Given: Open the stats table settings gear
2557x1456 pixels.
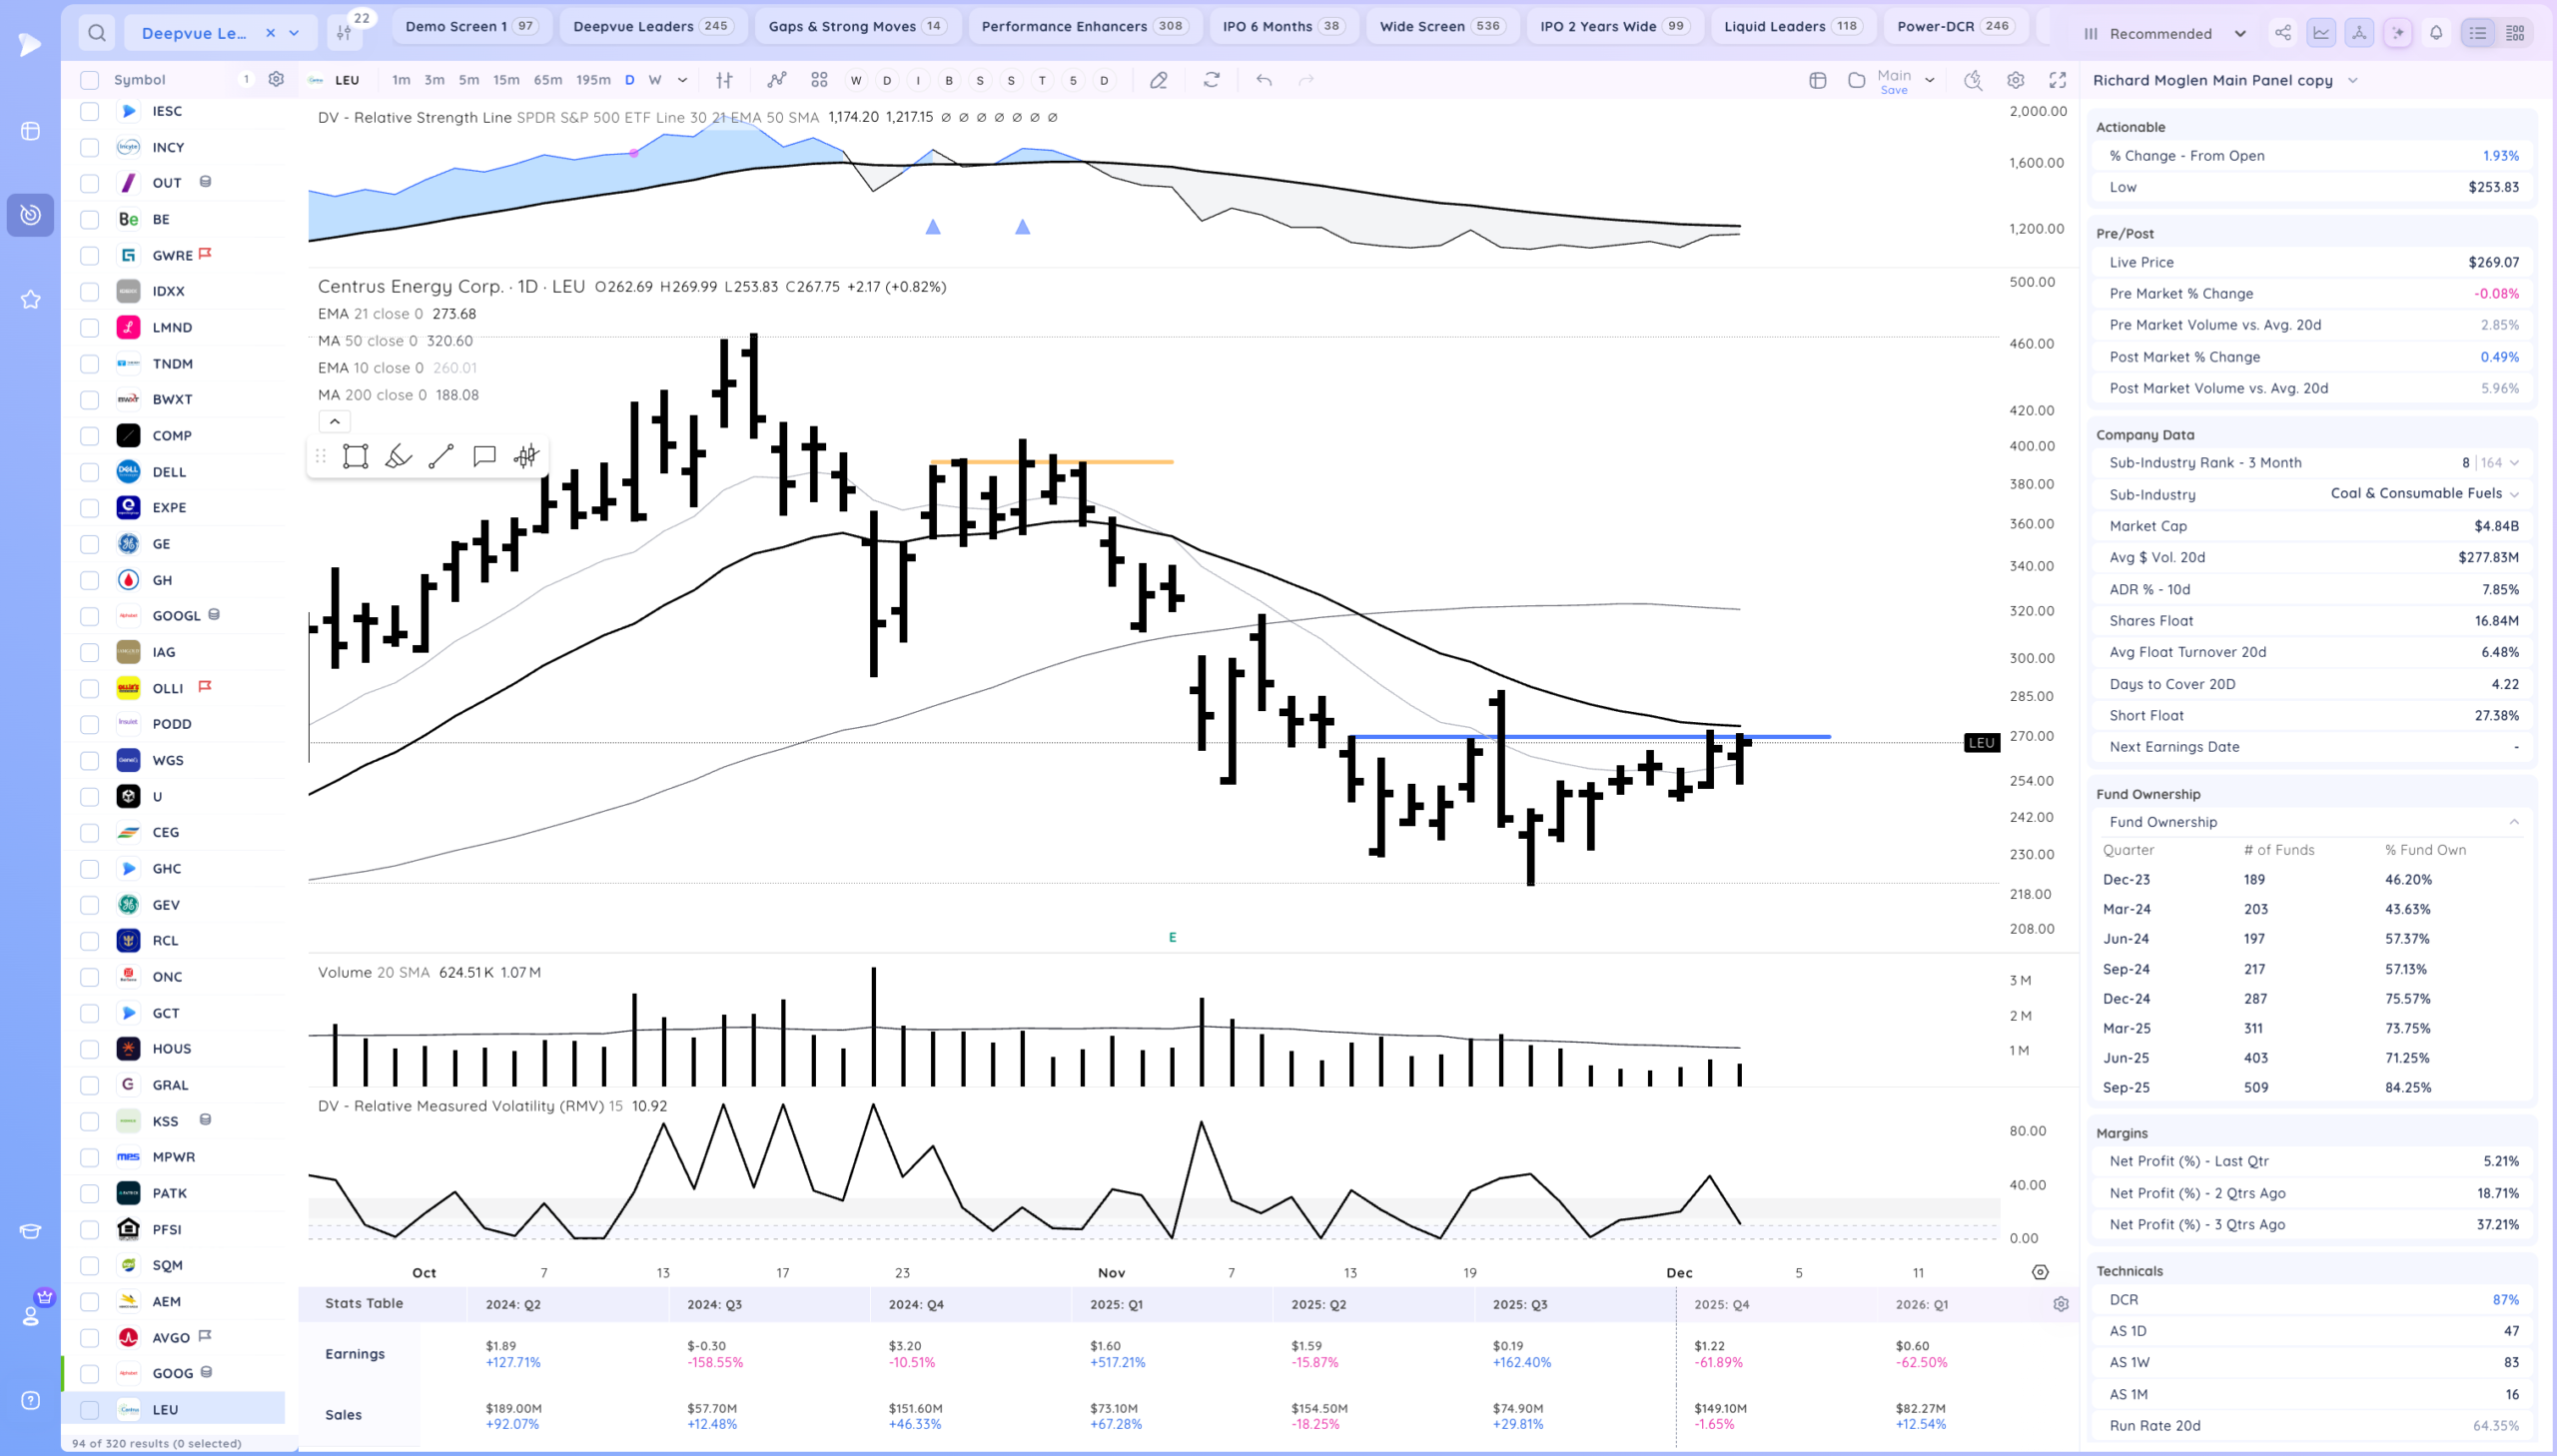Looking at the screenshot, I should 2060,1304.
